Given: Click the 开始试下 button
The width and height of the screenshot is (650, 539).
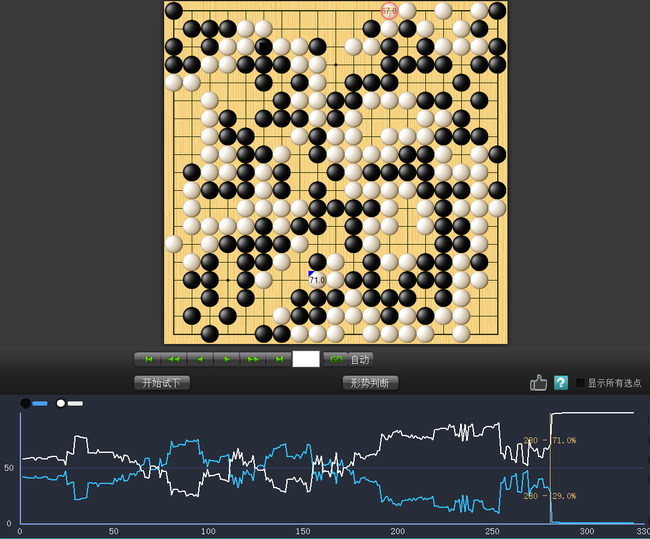Looking at the screenshot, I should [162, 383].
